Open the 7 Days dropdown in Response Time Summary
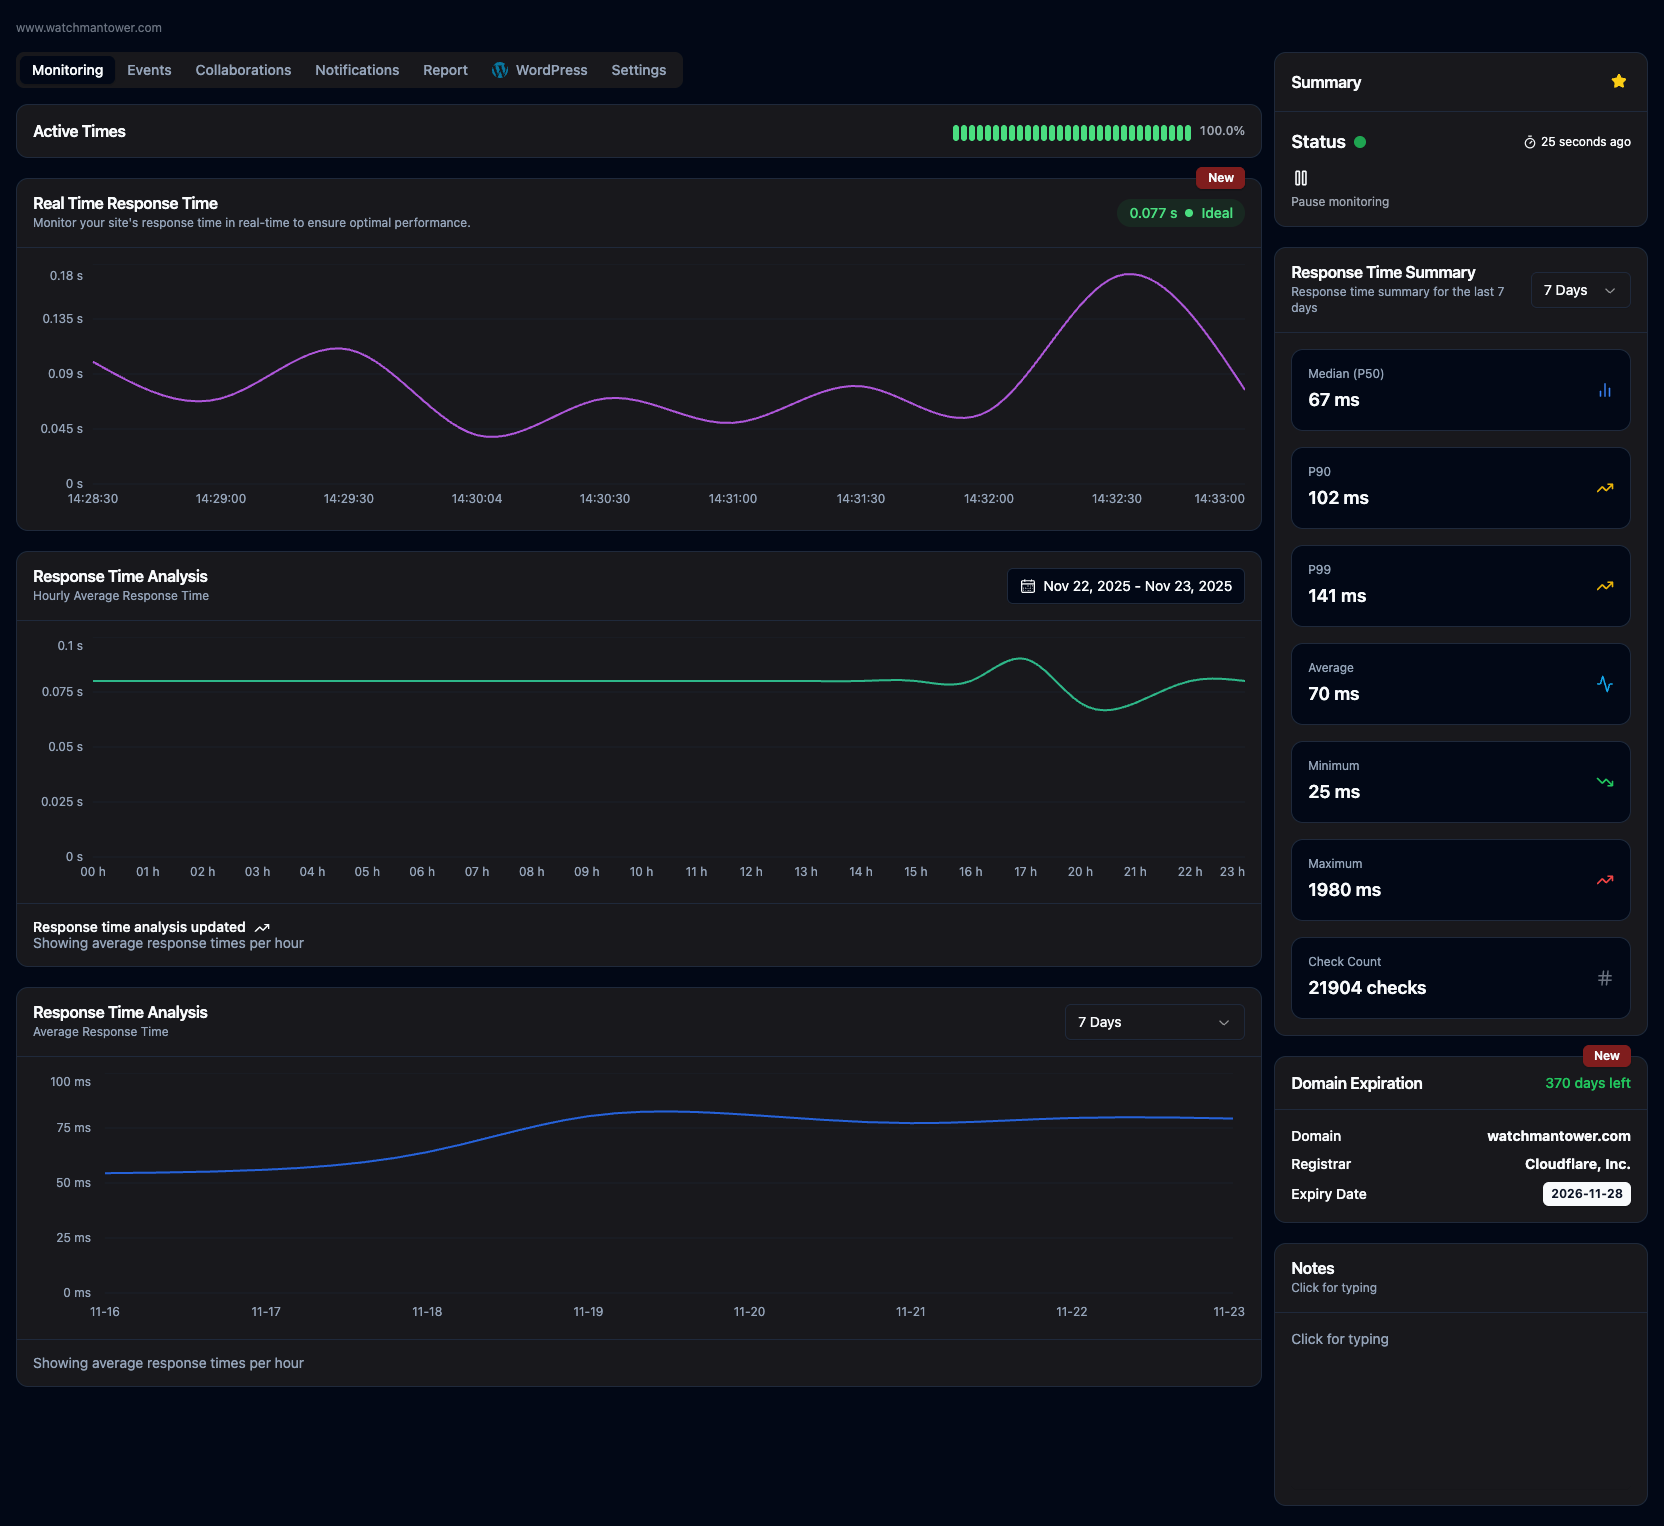Image resolution: width=1664 pixels, height=1526 pixels. (1580, 290)
